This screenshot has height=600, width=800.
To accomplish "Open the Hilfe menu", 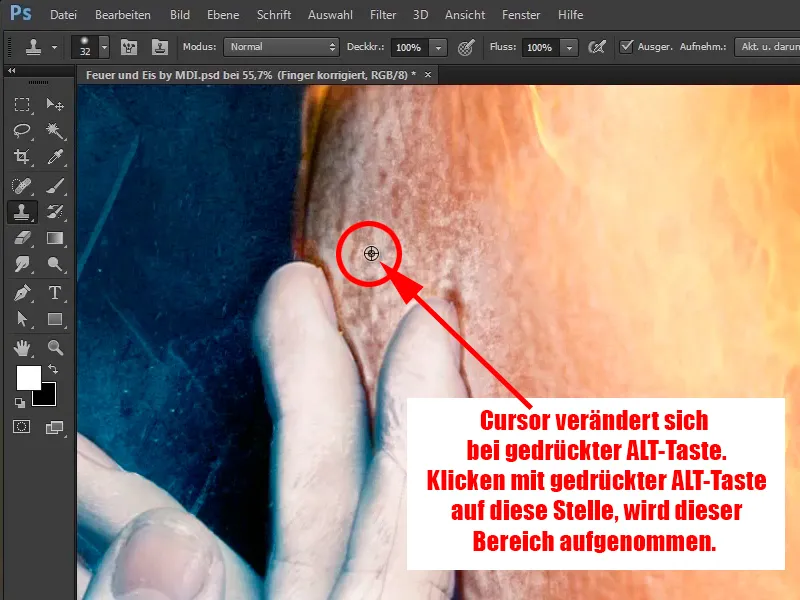I will [x=570, y=15].
